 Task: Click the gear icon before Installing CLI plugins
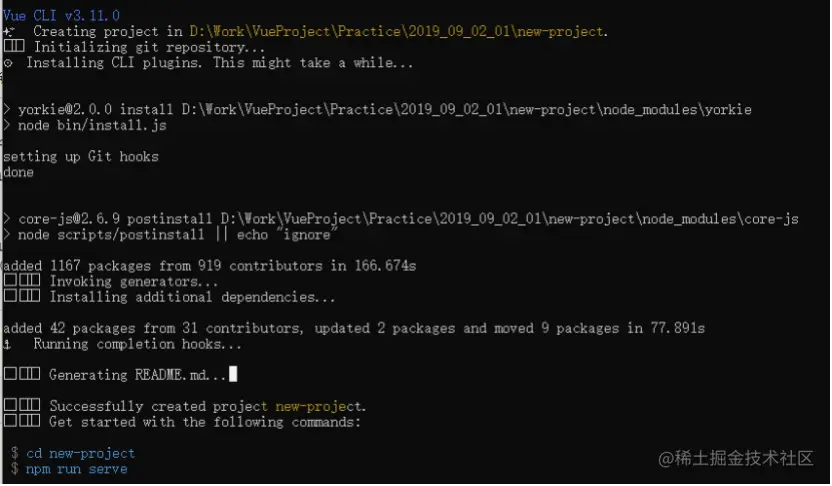click(x=8, y=63)
